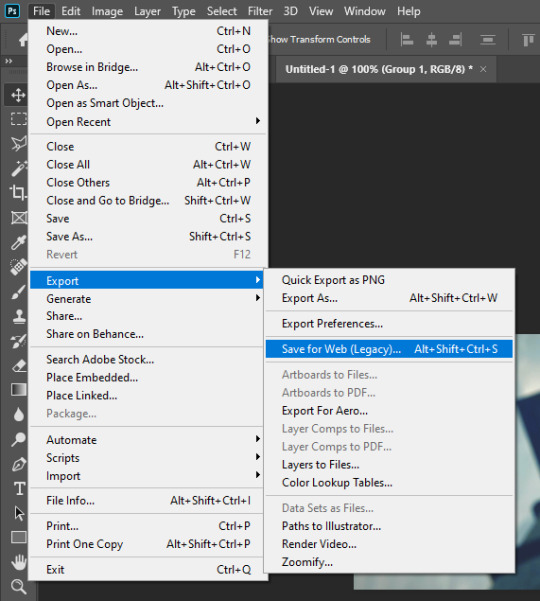Select the Dodge tool
Viewport: 540px width, 601px height.
pos(18,439)
